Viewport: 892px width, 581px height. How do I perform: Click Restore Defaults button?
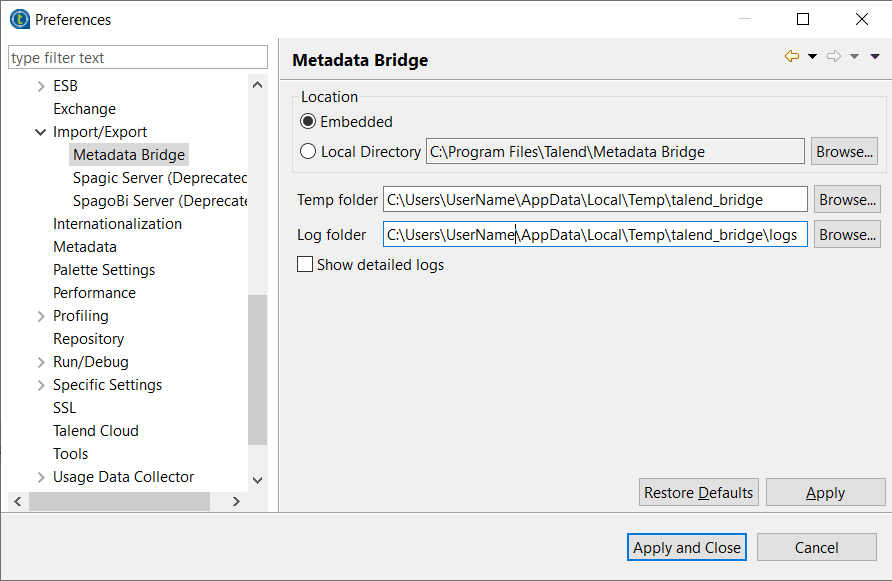tap(699, 493)
